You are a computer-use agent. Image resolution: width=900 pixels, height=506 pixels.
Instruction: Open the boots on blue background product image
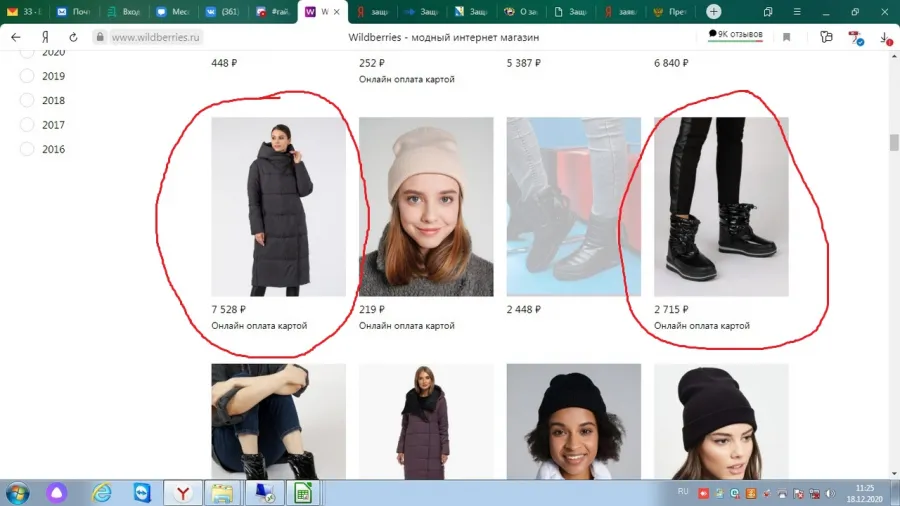pyautogui.click(x=573, y=207)
